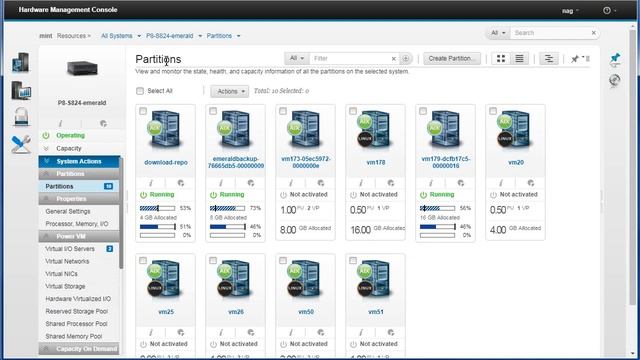This screenshot has width=640, height=360.
Task: Click pie icon under P8-8824-emerald system
Action: (103, 123)
